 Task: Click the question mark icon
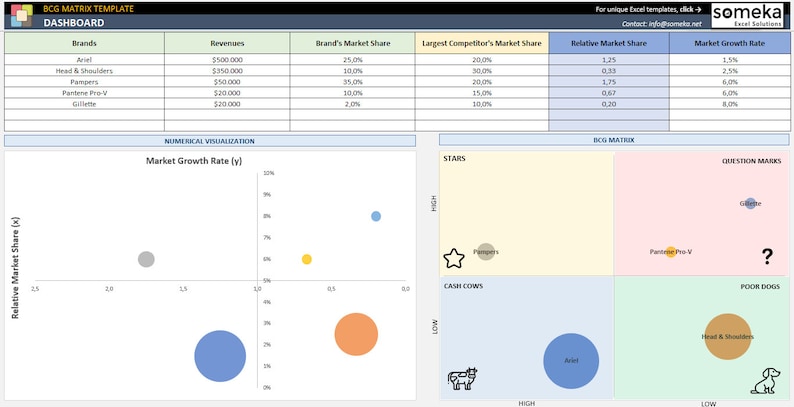[x=767, y=257]
